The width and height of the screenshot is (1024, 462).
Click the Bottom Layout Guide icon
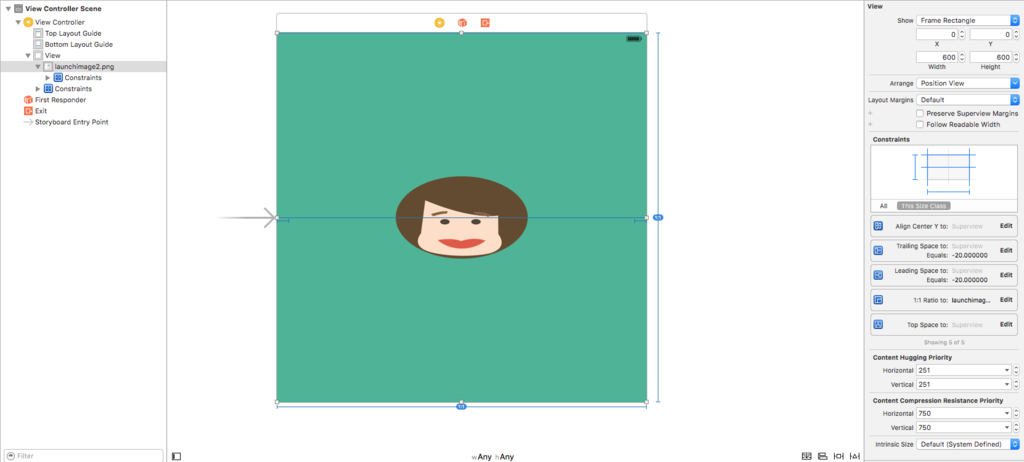pyautogui.click(x=38, y=44)
